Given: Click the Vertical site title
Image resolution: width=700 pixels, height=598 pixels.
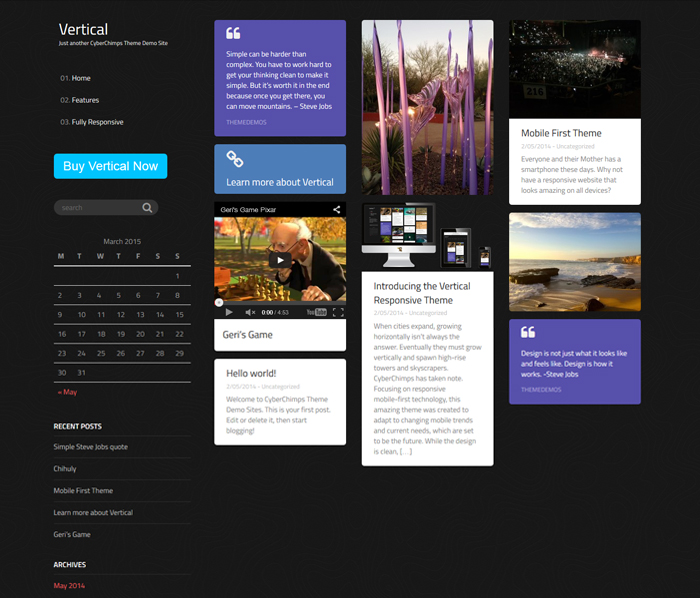Looking at the screenshot, I should [x=83, y=29].
